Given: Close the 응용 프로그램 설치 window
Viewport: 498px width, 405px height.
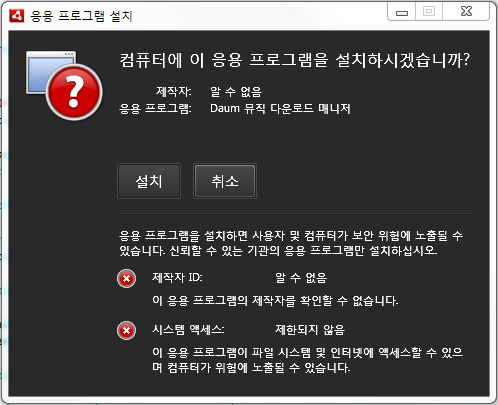Looking at the screenshot, I should (466, 11).
